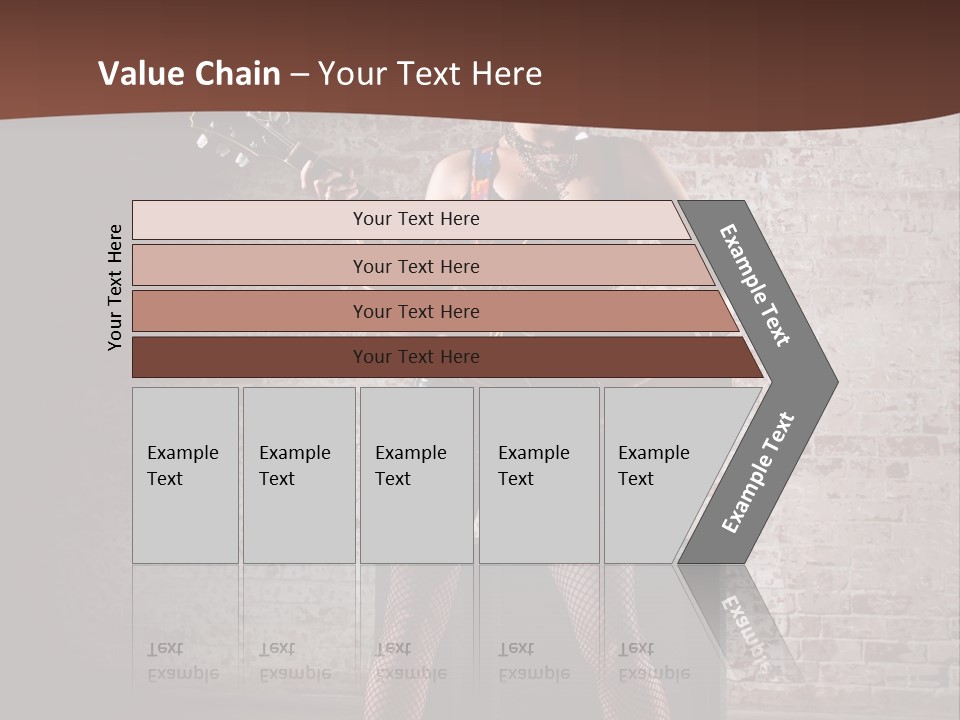Select the third gray Example Text box
The height and width of the screenshot is (720, 960).
tap(416, 475)
